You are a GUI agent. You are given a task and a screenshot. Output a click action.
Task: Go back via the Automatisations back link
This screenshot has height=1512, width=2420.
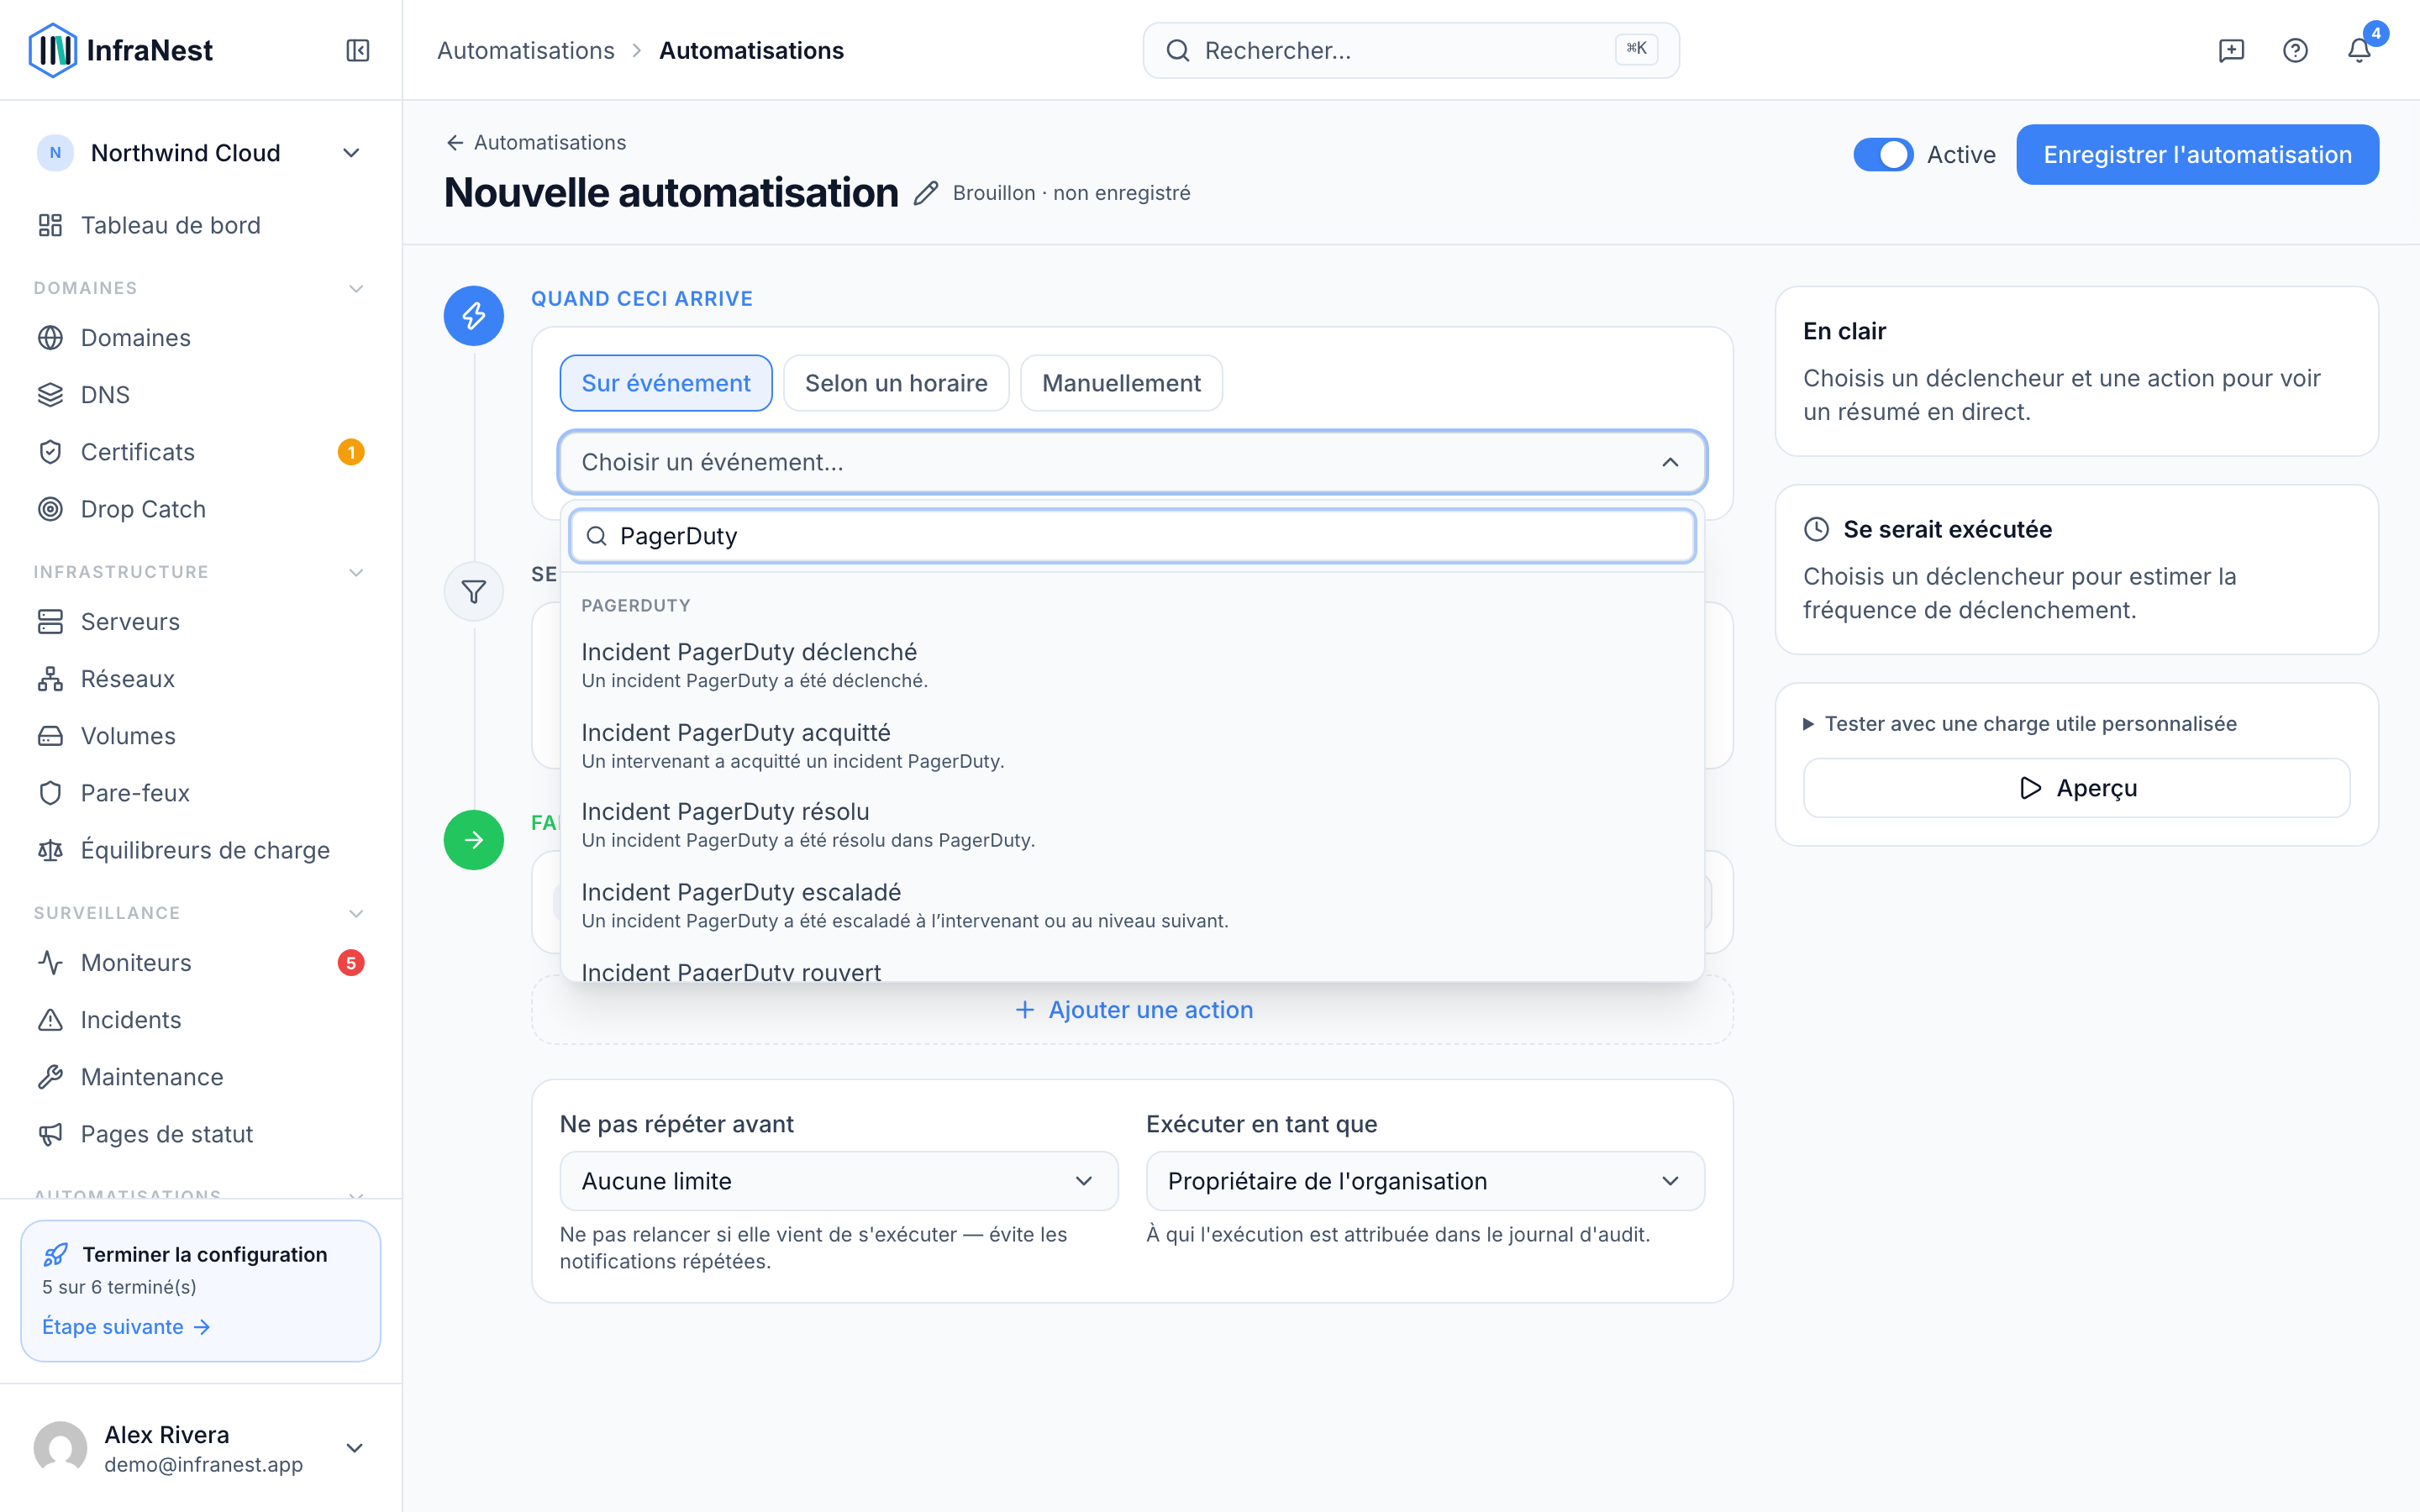tap(536, 142)
